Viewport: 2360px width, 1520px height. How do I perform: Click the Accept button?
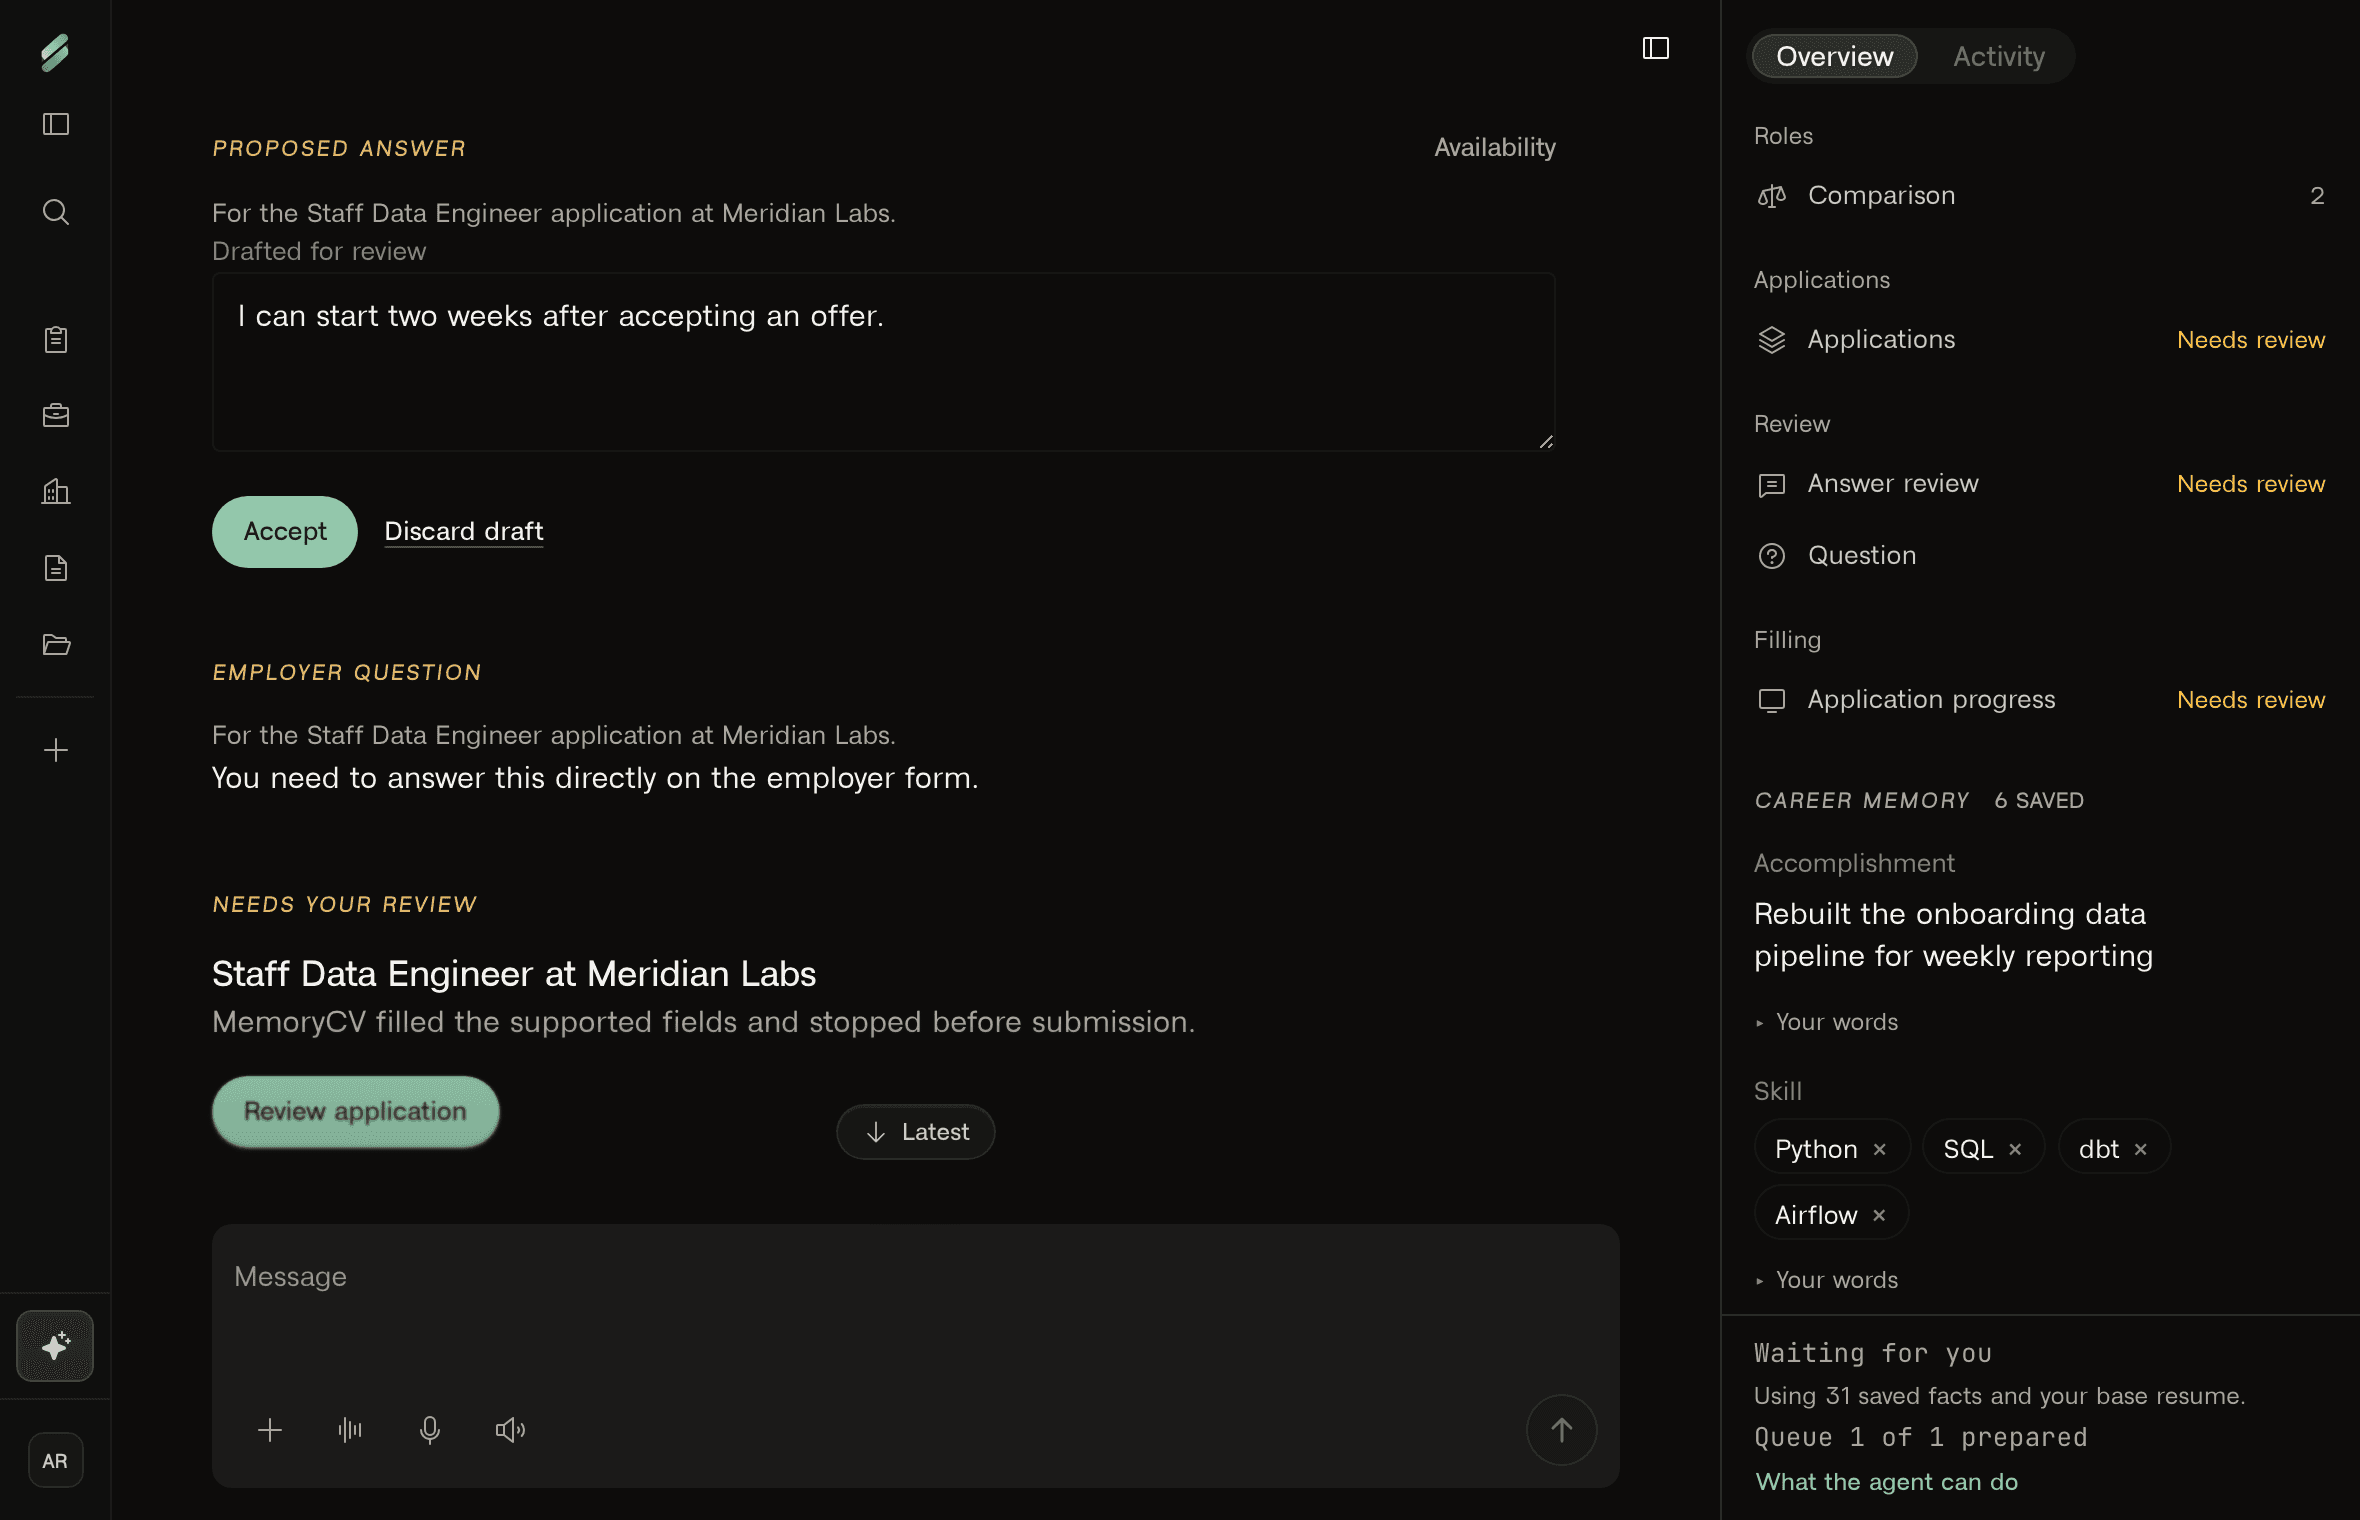point(285,532)
